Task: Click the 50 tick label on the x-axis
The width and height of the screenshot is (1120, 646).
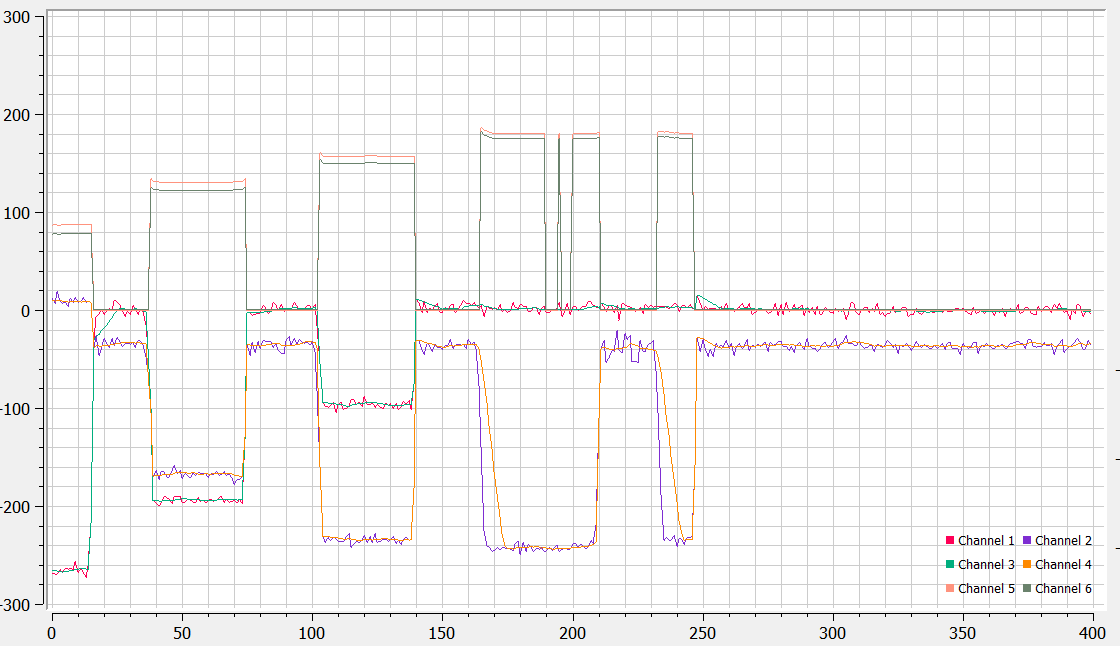Action: tap(182, 633)
